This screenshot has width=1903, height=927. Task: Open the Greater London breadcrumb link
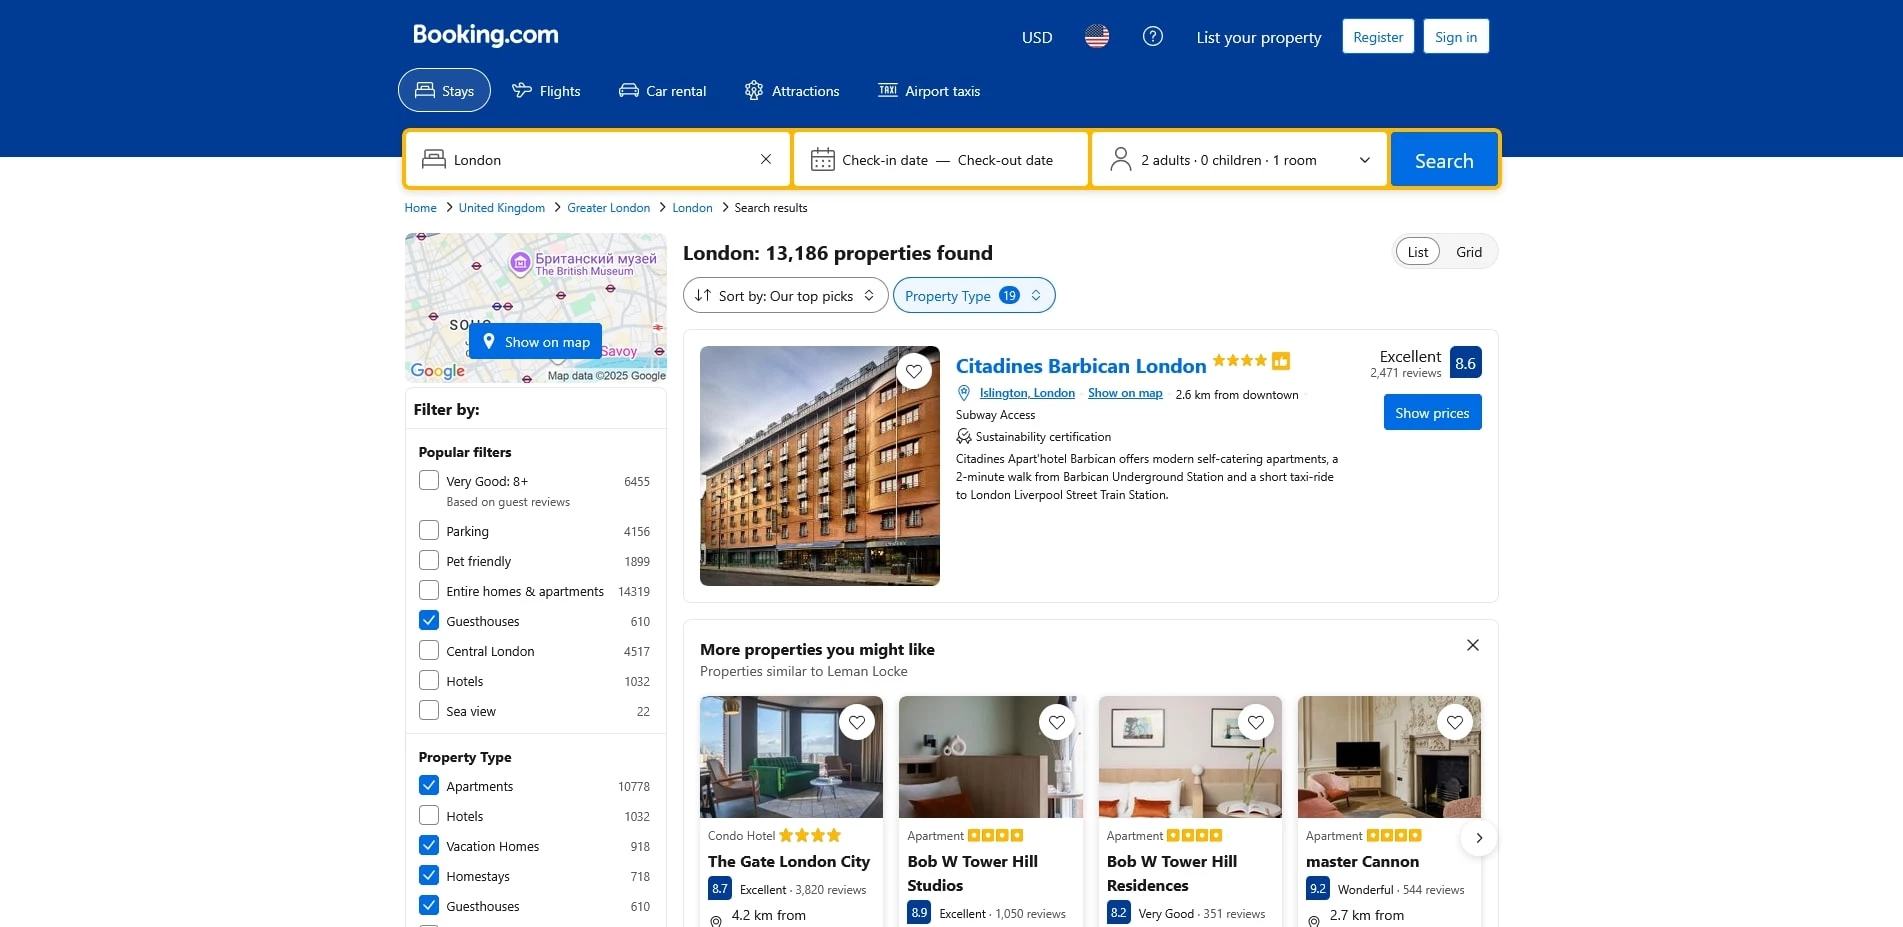click(608, 207)
